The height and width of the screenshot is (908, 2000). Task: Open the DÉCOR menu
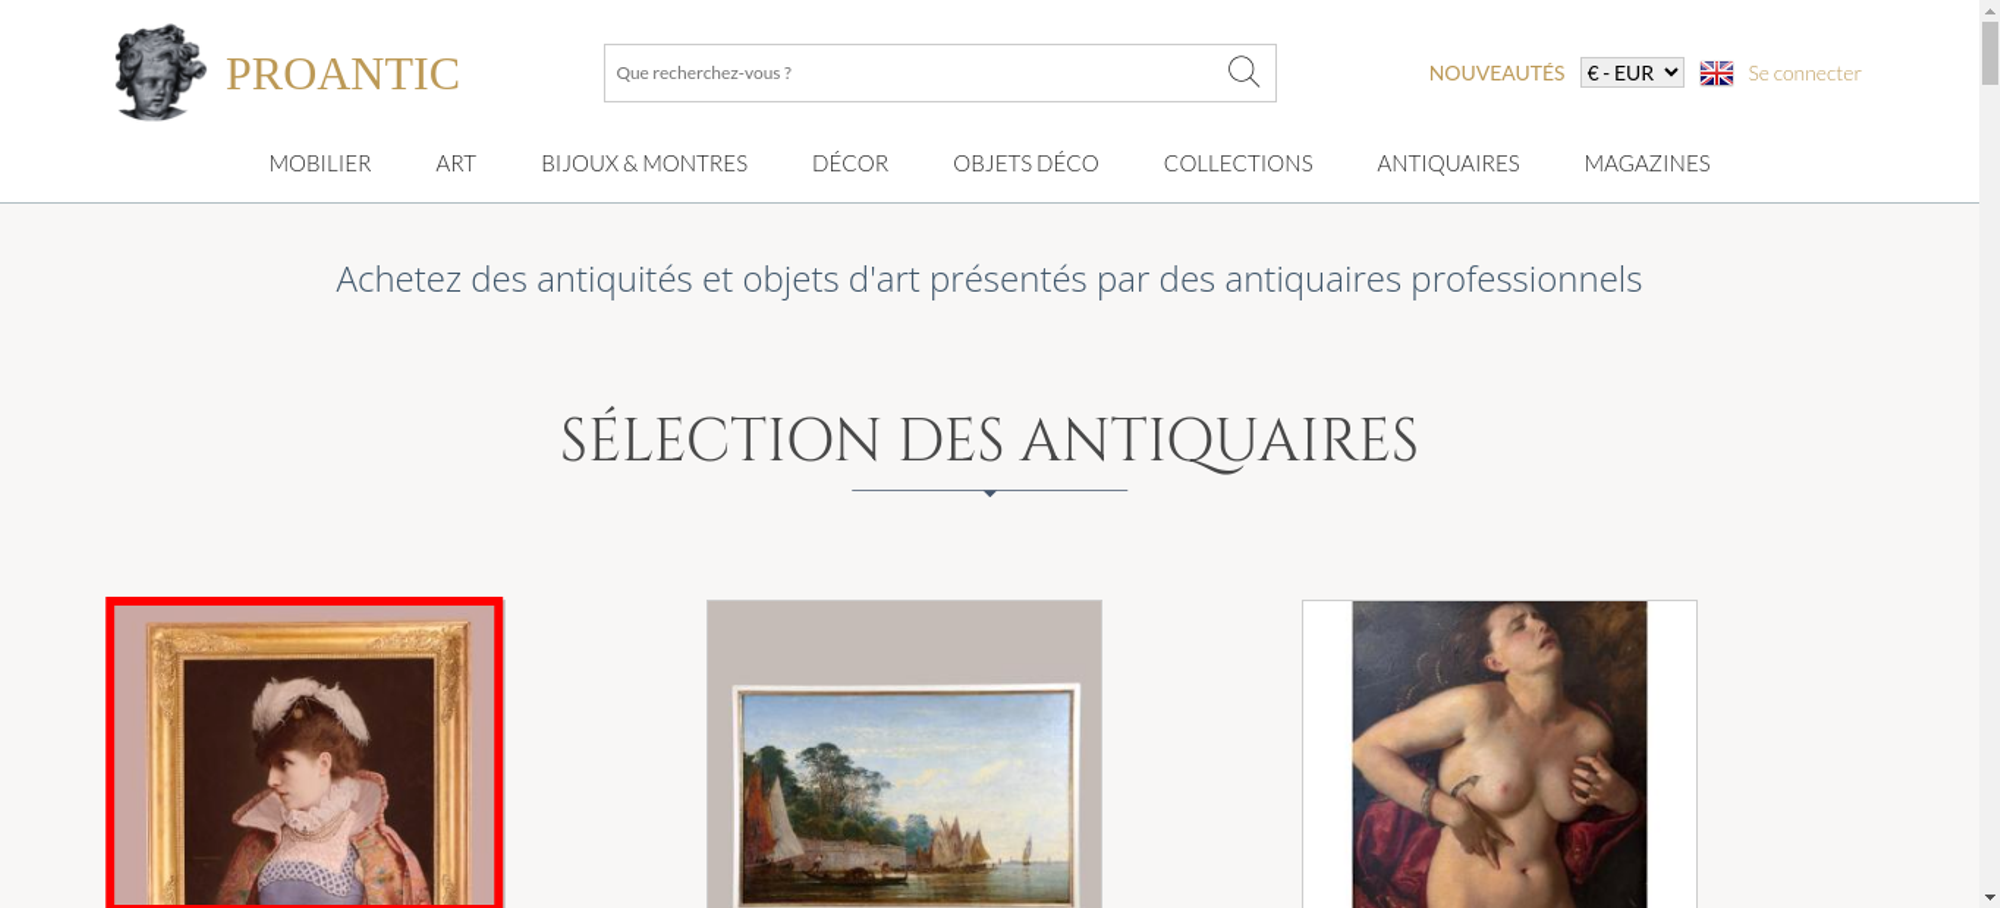850,163
